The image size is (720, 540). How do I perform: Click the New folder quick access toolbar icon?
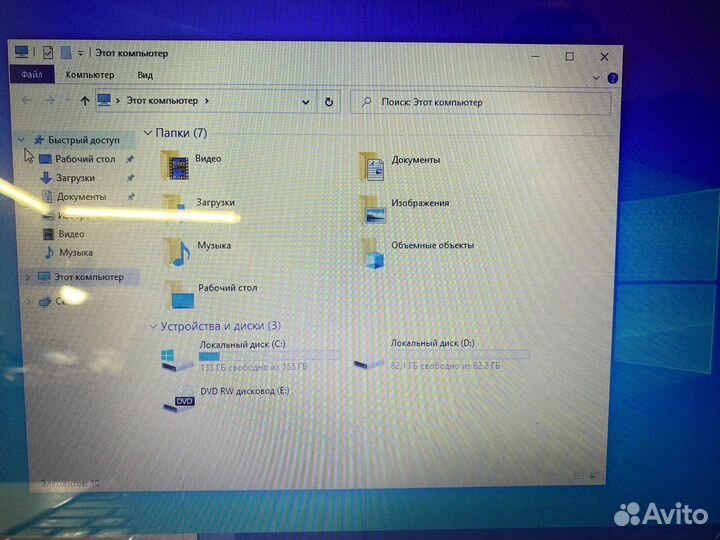point(66,52)
